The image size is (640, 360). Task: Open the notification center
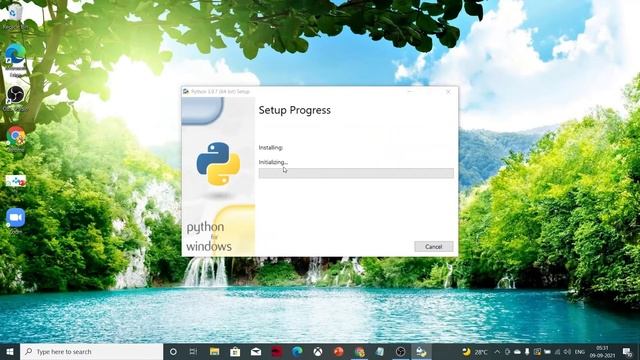[627, 351]
